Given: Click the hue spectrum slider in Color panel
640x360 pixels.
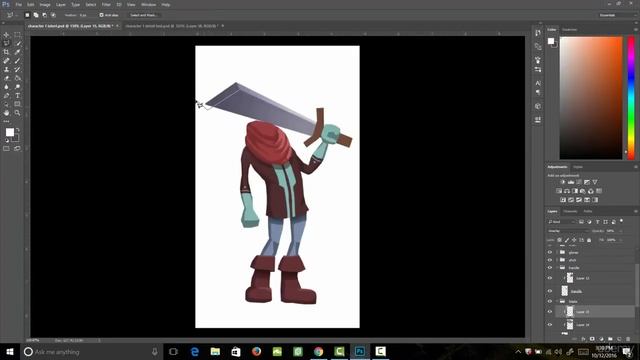Looking at the screenshot, I should pos(631,98).
